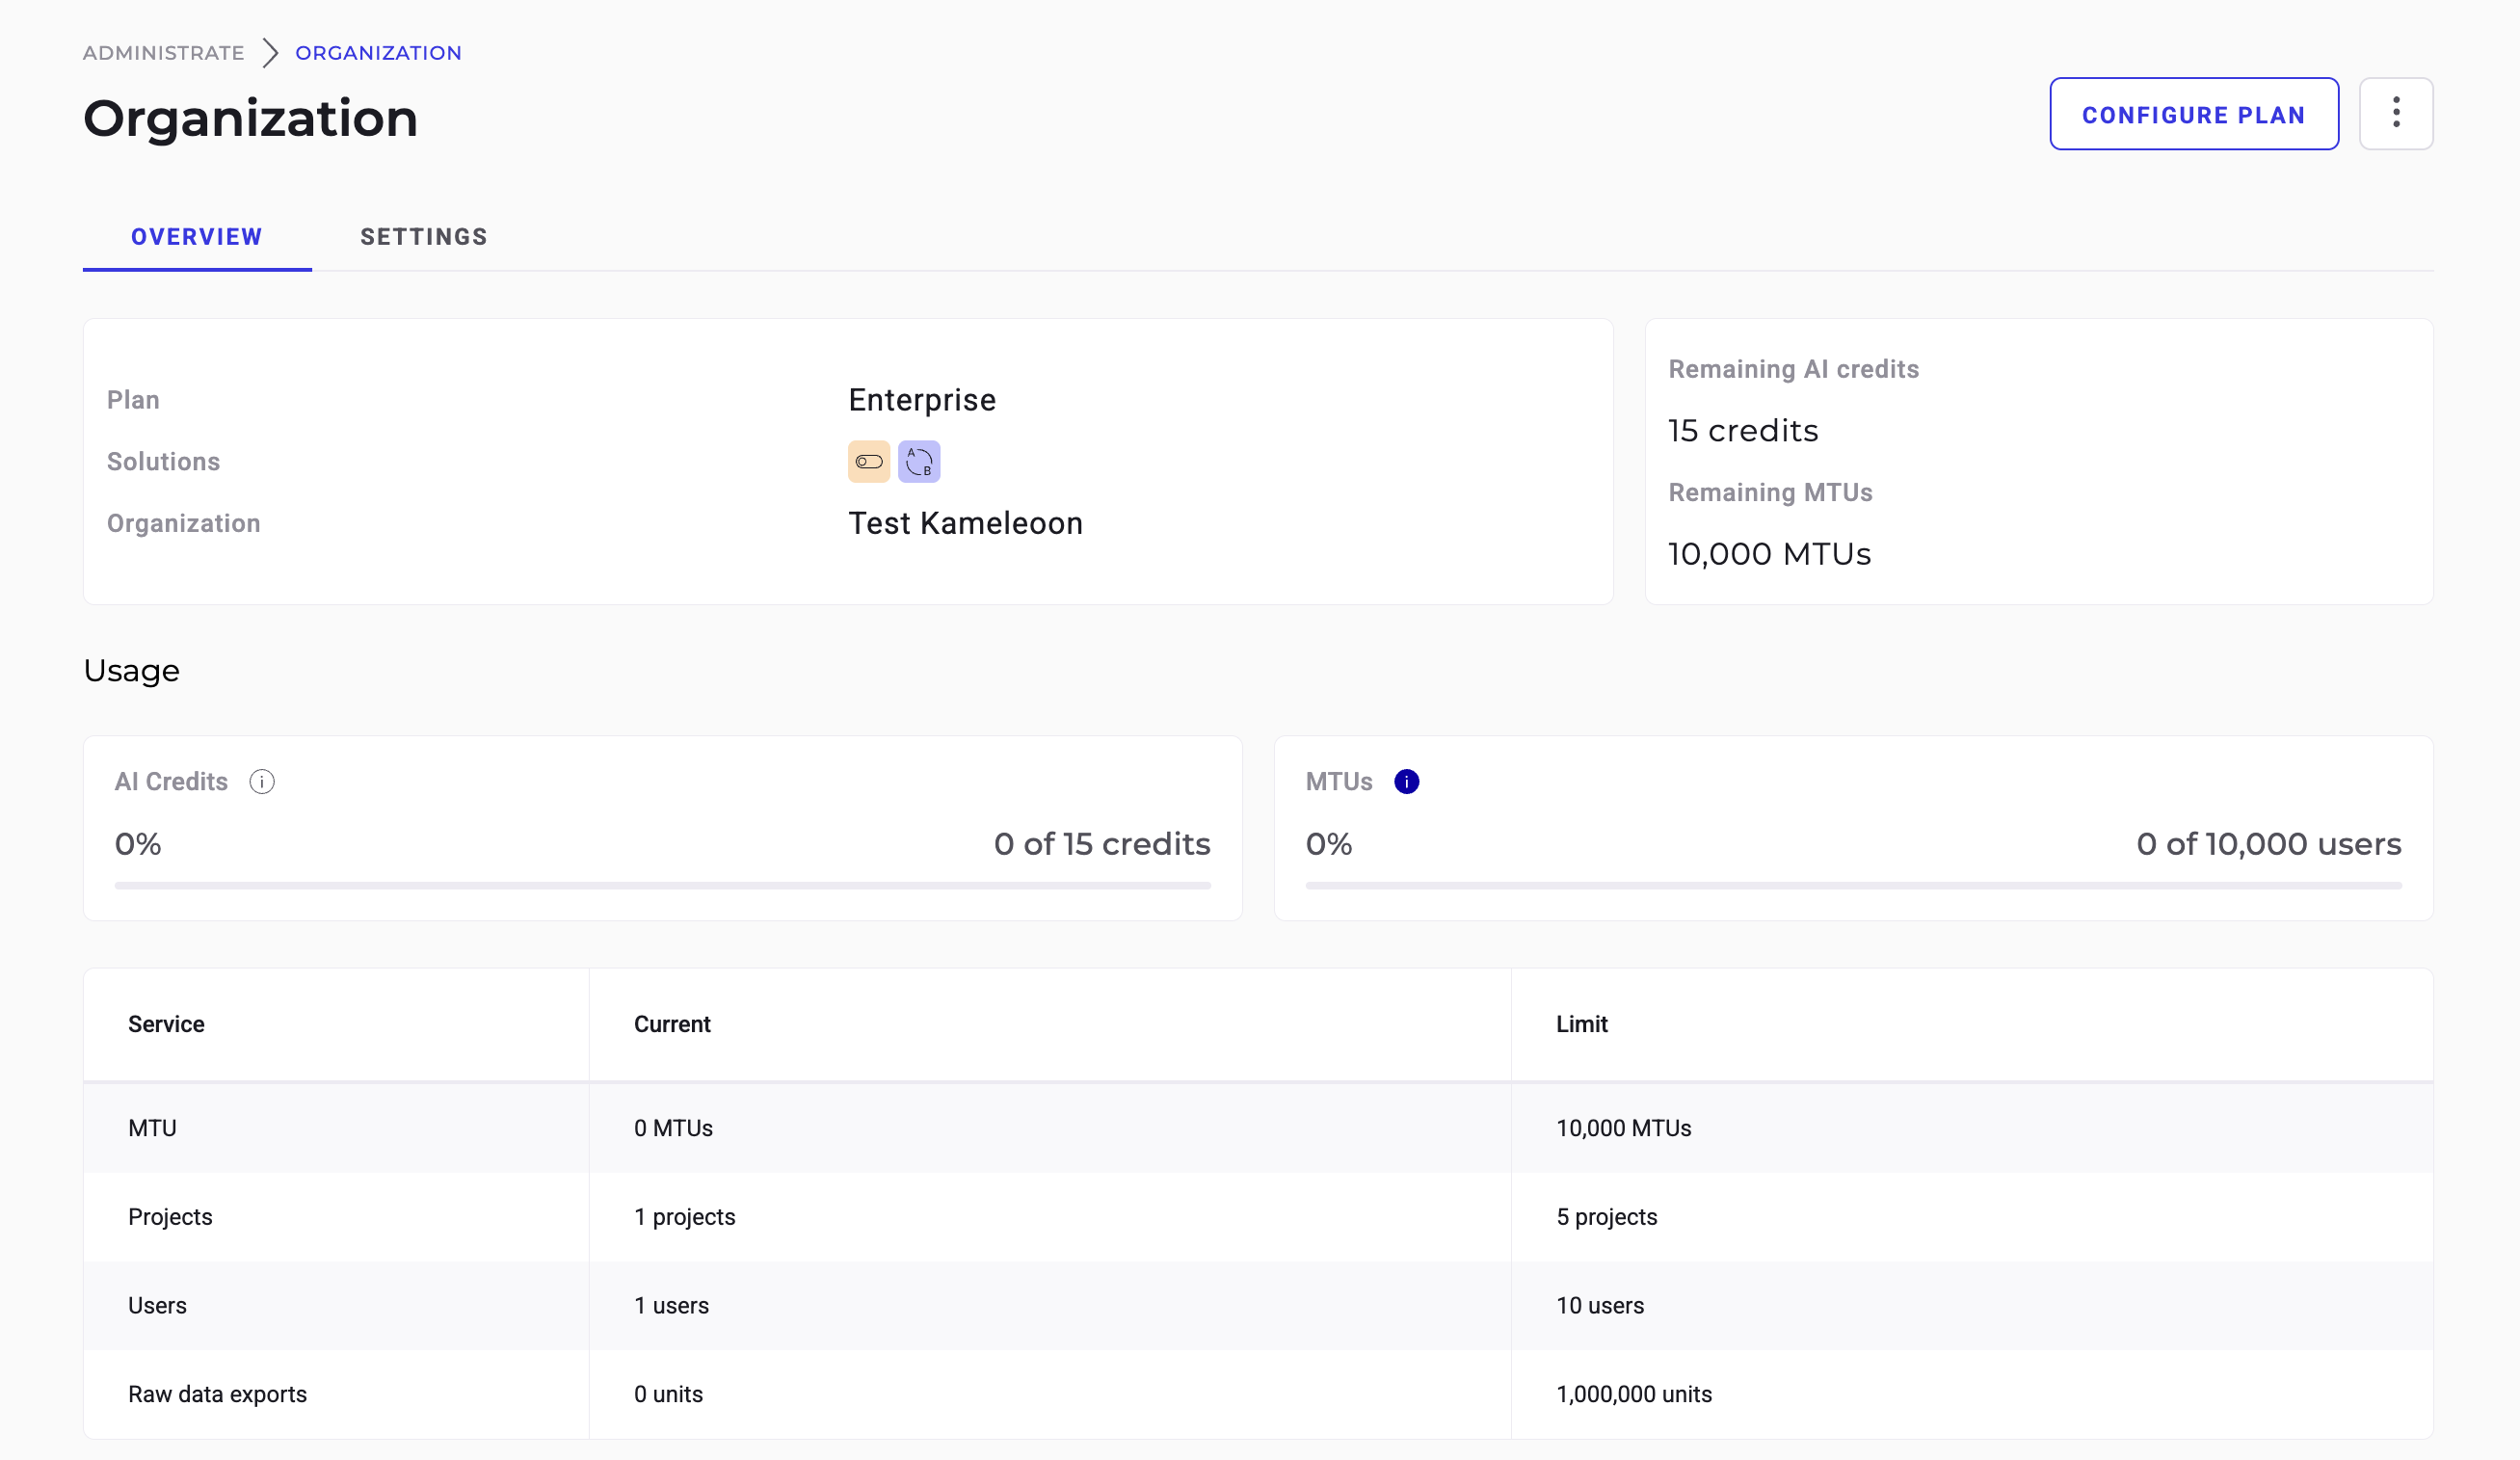This screenshot has width=2520, height=1460.
Task: Click the AI Credits usage progress bar
Action: (x=662, y=886)
